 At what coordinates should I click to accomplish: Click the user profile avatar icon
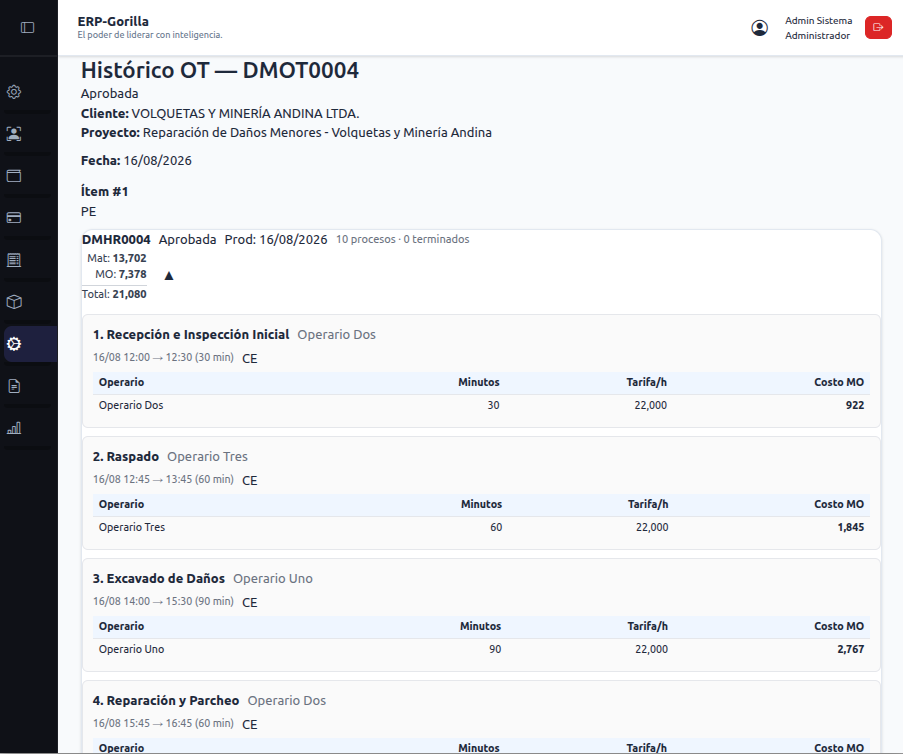tap(760, 28)
